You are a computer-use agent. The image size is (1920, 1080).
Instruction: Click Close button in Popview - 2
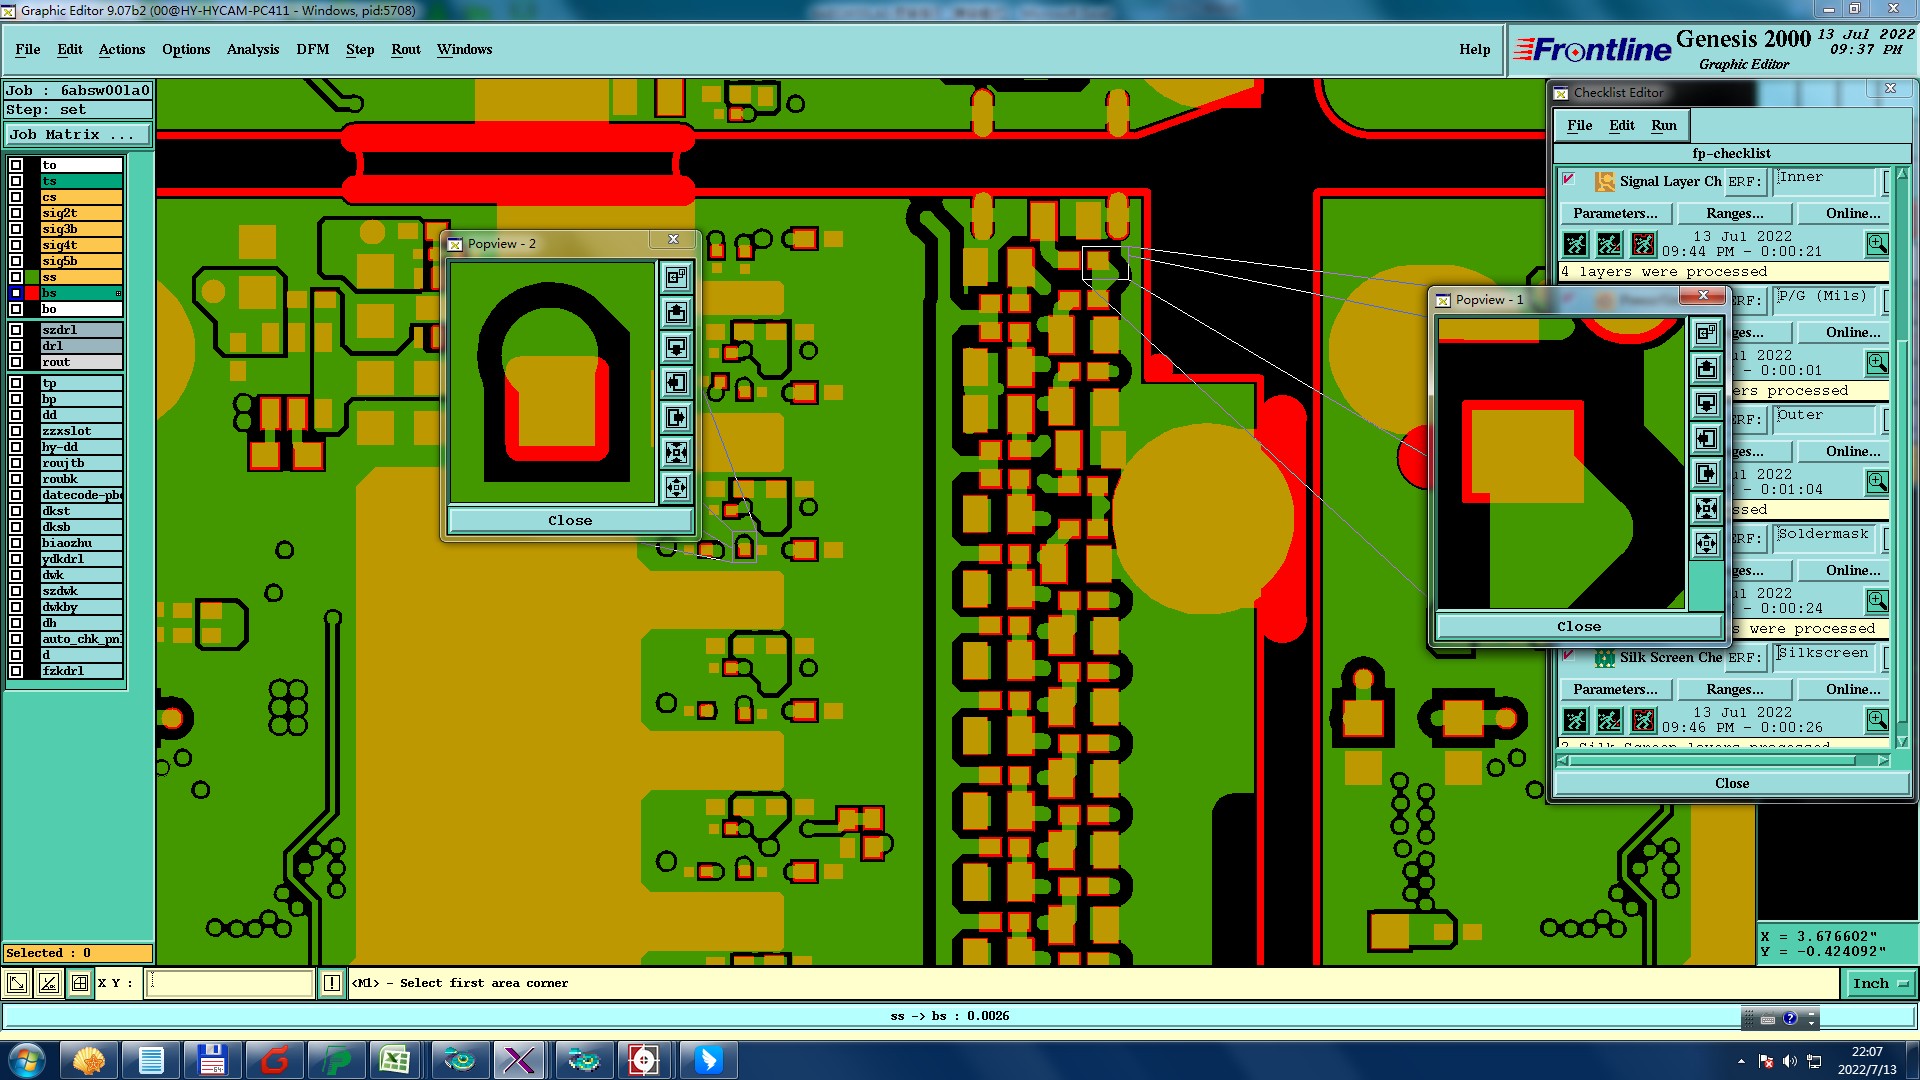(x=570, y=520)
